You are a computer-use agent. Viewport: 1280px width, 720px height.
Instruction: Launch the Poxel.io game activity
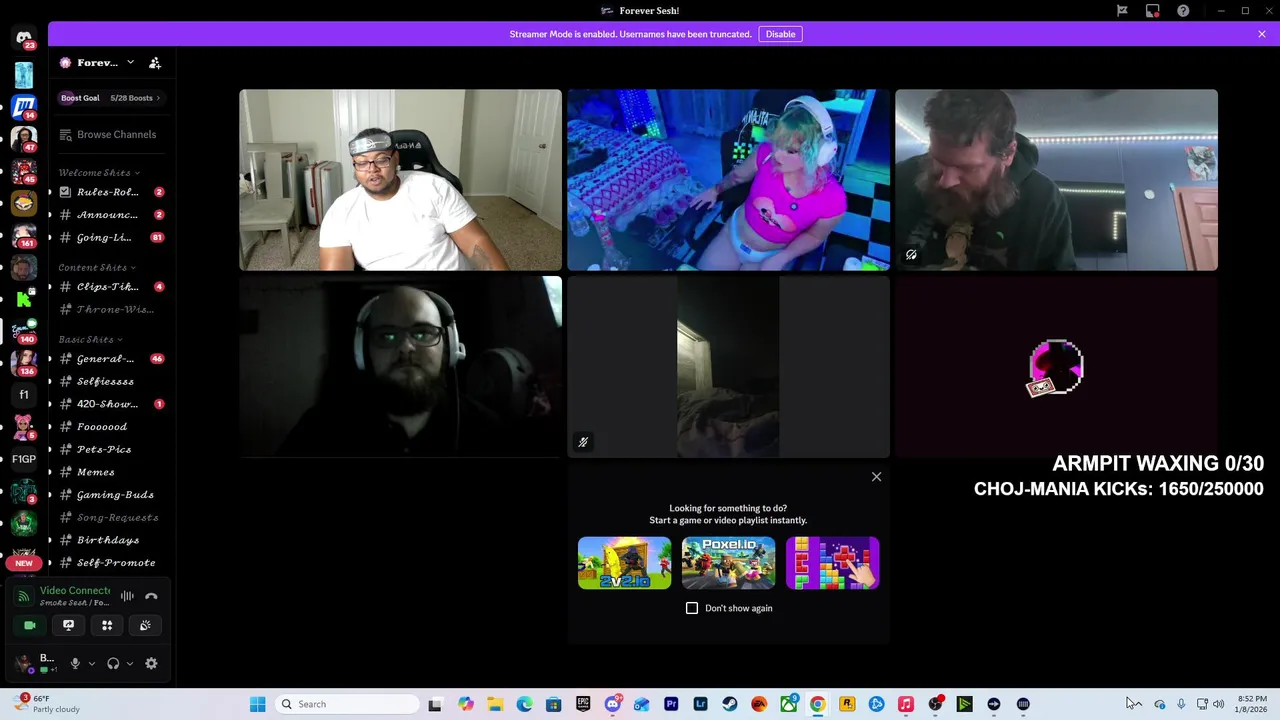coord(728,563)
